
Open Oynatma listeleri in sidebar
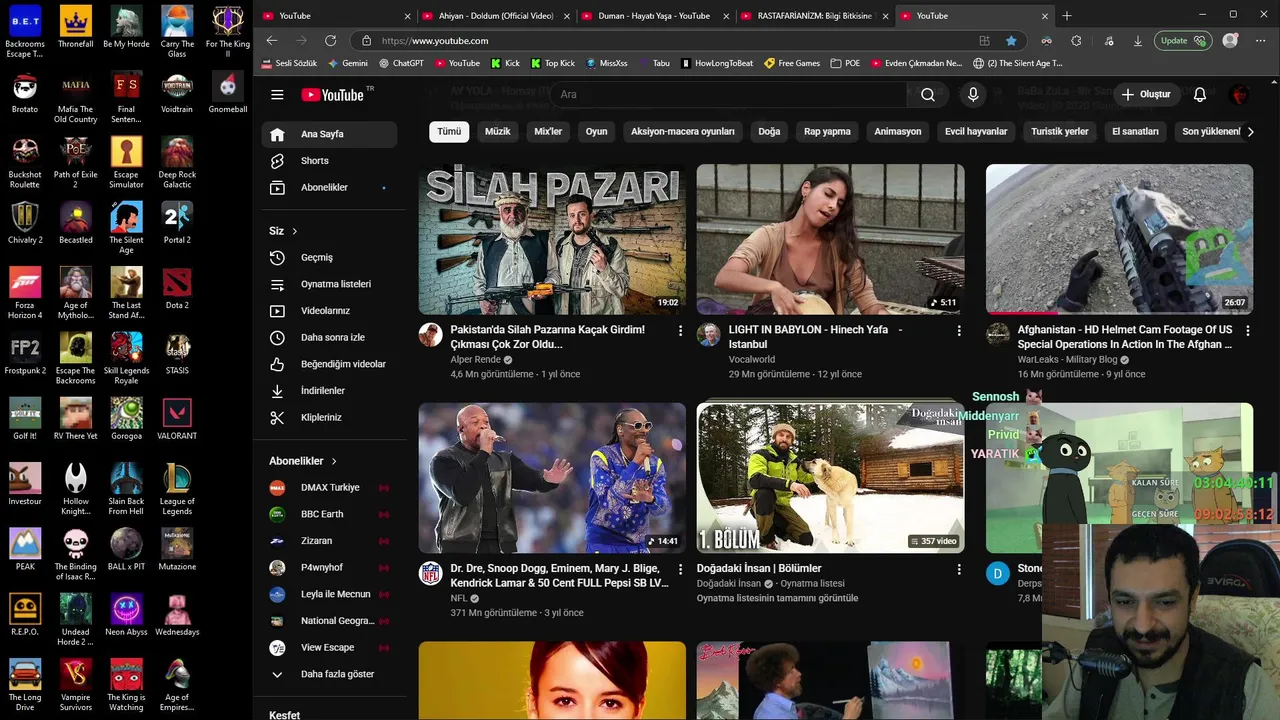click(328, 284)
